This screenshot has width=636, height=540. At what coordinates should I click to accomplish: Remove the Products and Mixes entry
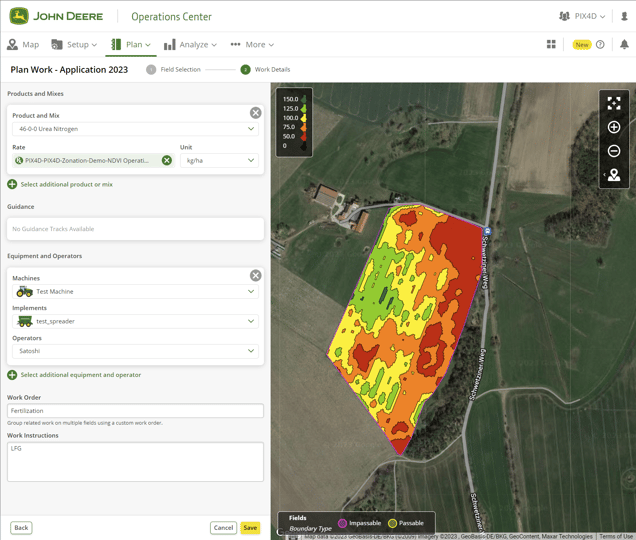[x=255, y=113]
